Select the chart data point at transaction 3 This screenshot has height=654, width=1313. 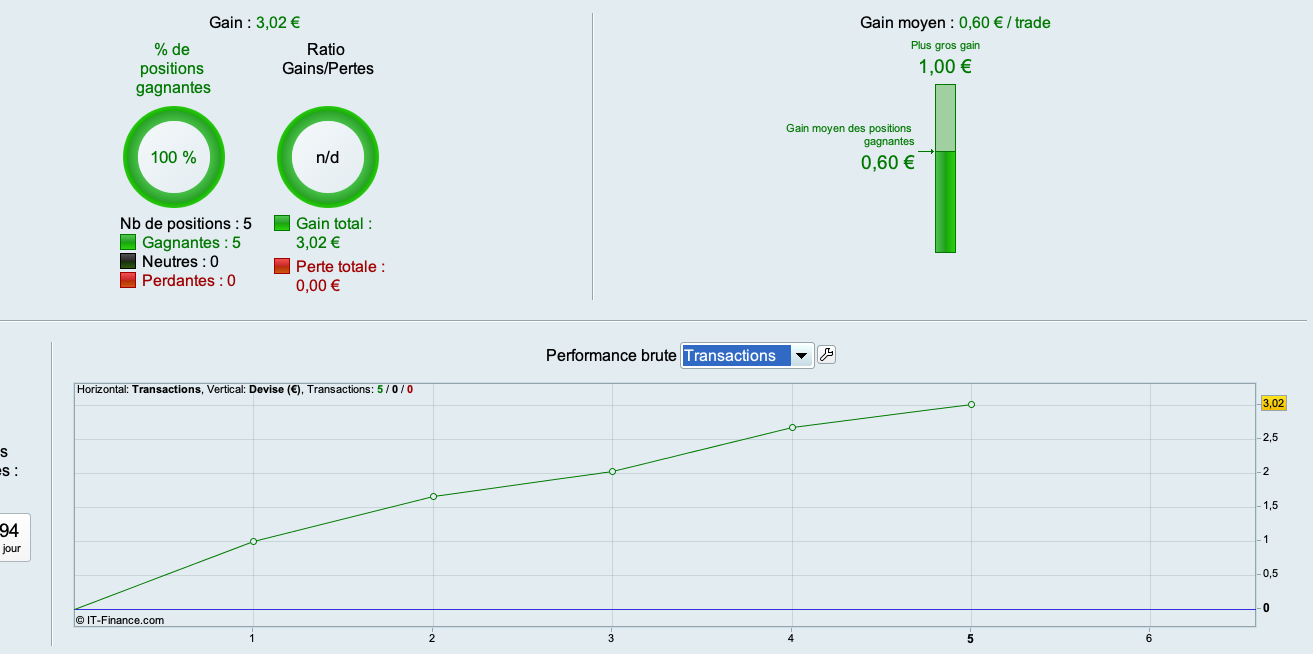pyautogui.click(x=612, y=471)
